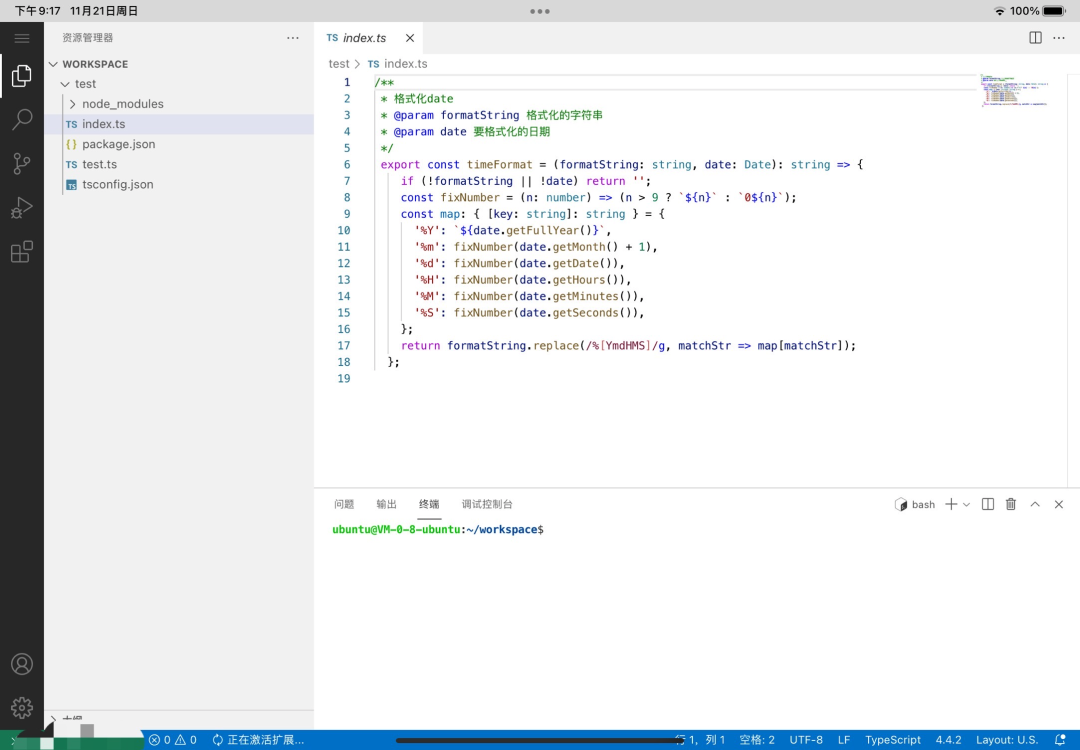This screenshot has height=750, width=1080.
Task: Click fixNumber declaration on line 8
Action: (470, 198)
